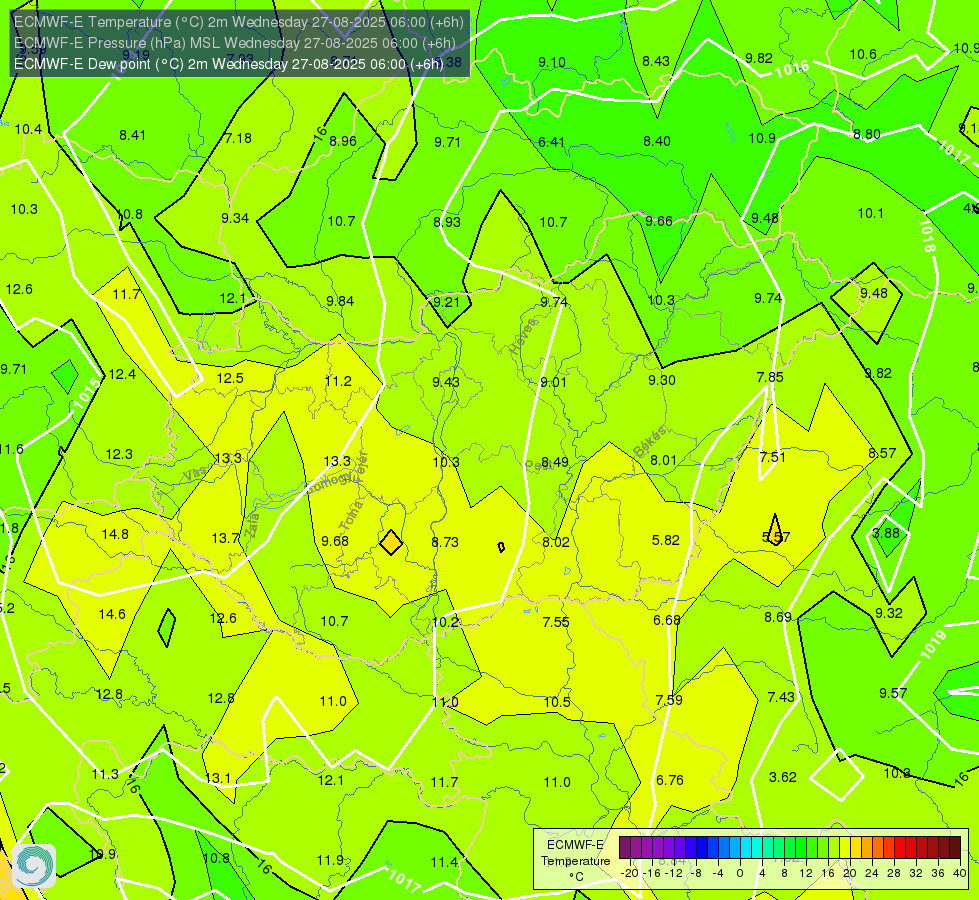
Task: Click the 8.80 temperature value
Action: pyautogui.click(x=867, y=134)
